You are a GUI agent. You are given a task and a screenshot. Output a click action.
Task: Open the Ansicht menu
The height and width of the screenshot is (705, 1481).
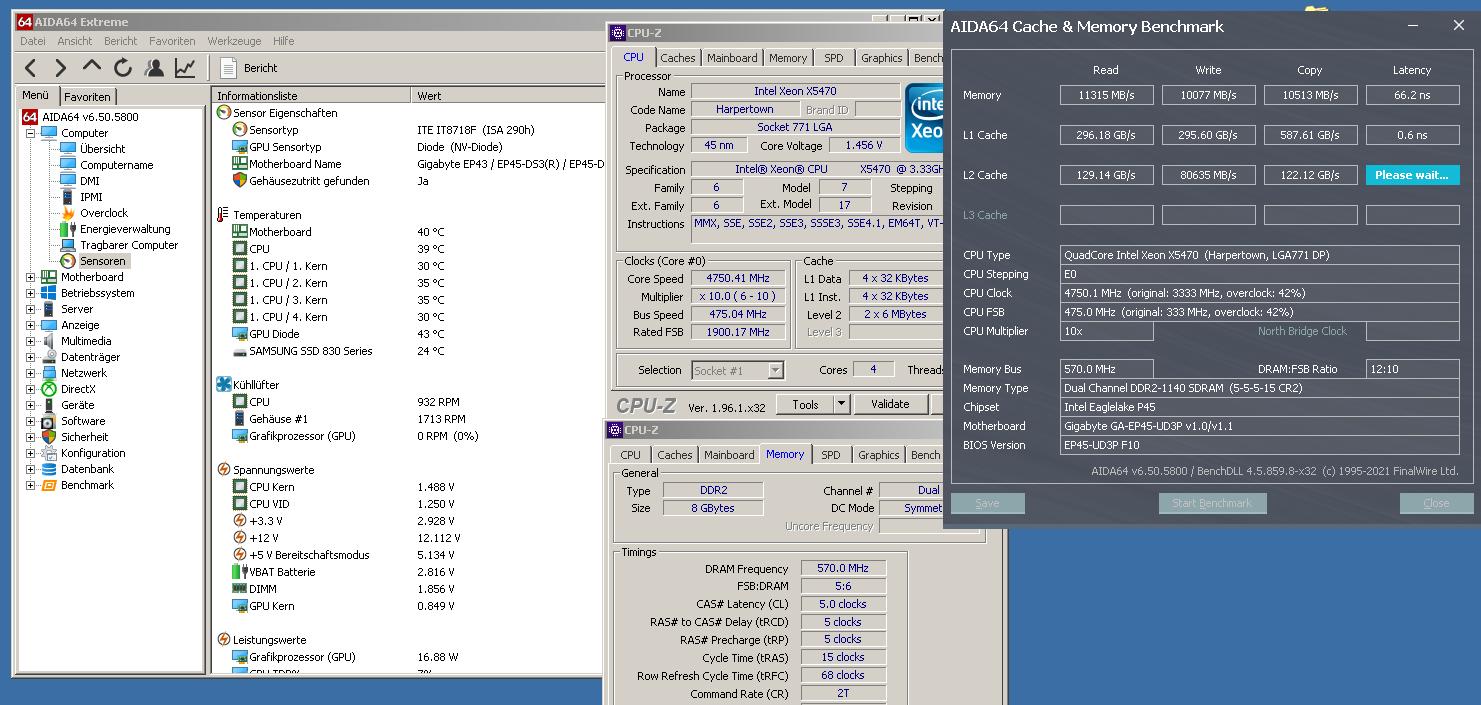coord(75,41)
